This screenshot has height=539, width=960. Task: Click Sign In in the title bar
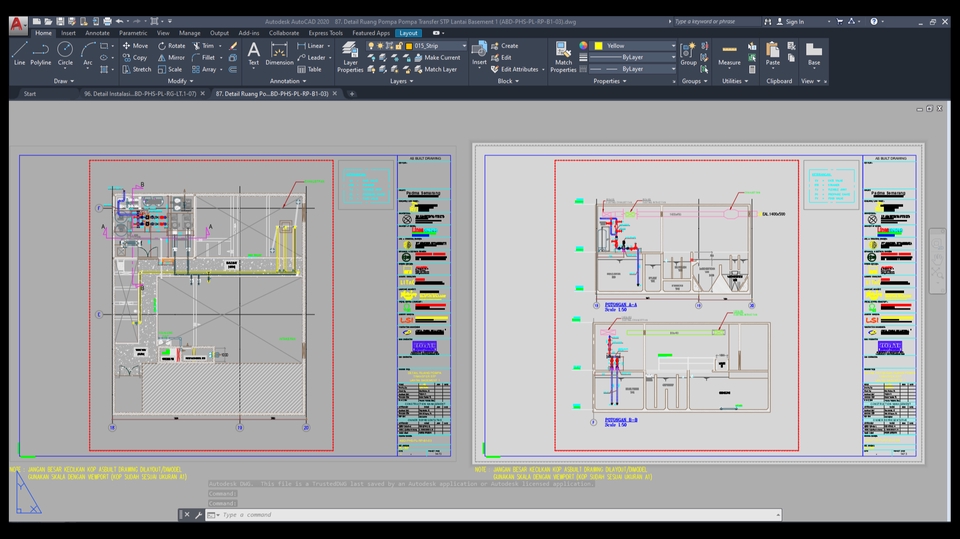[794, 21]
